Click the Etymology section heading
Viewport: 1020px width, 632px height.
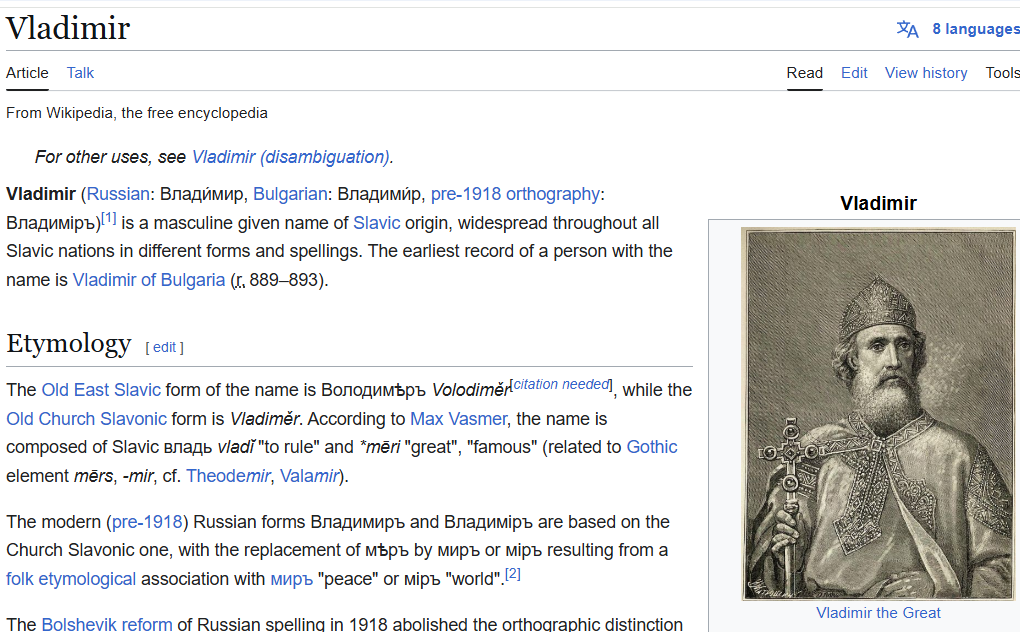click(x=69, y=343)
